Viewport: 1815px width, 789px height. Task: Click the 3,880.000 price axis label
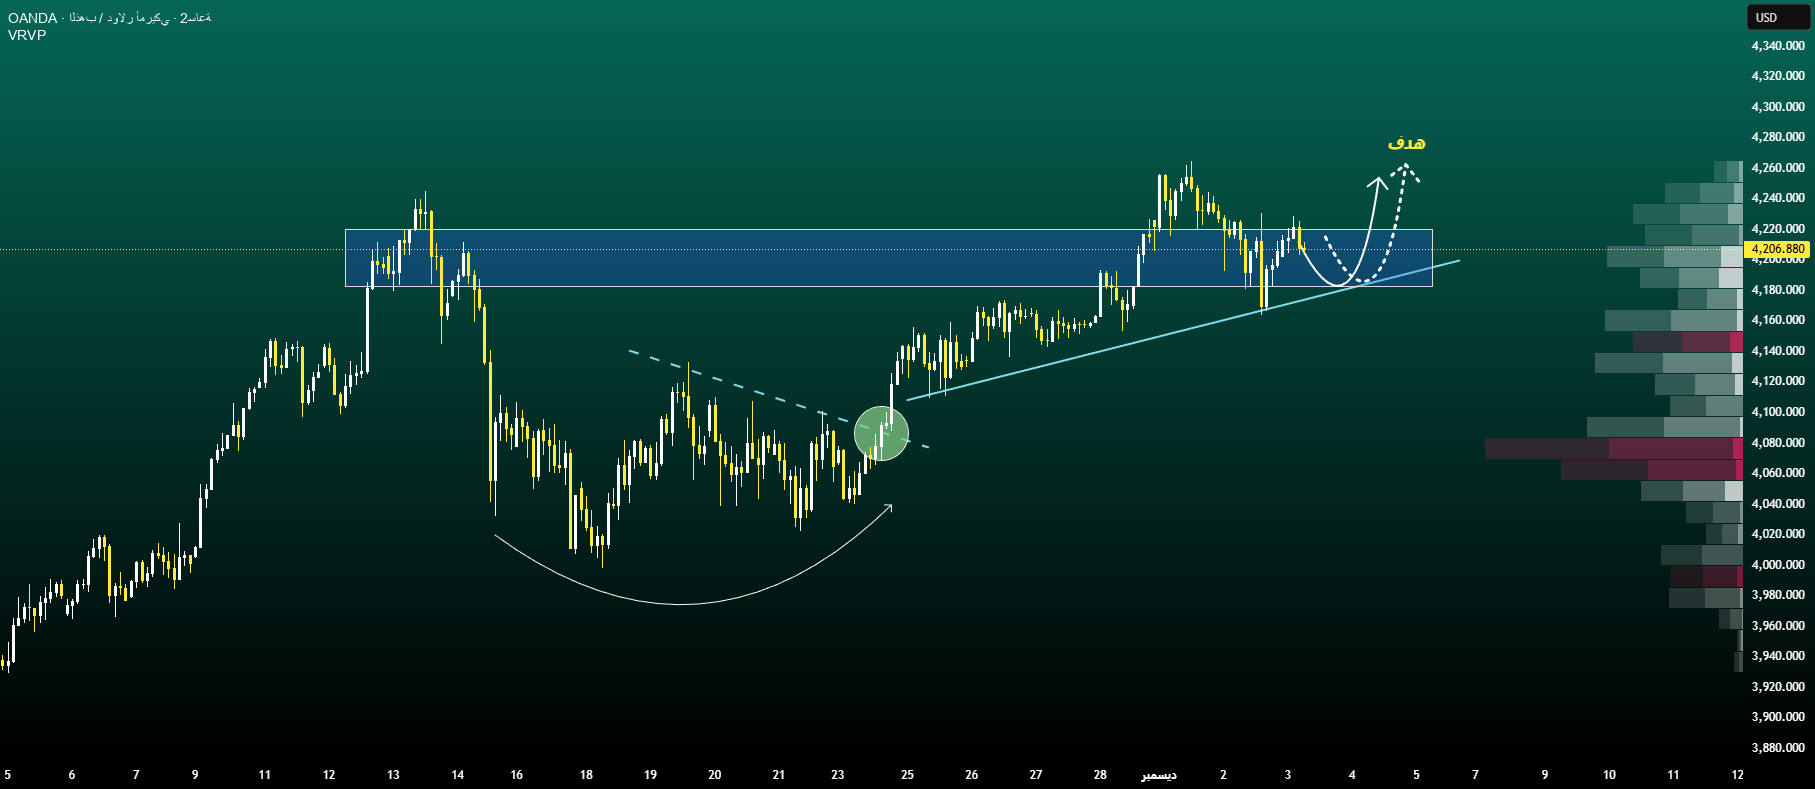(1778, 747)
